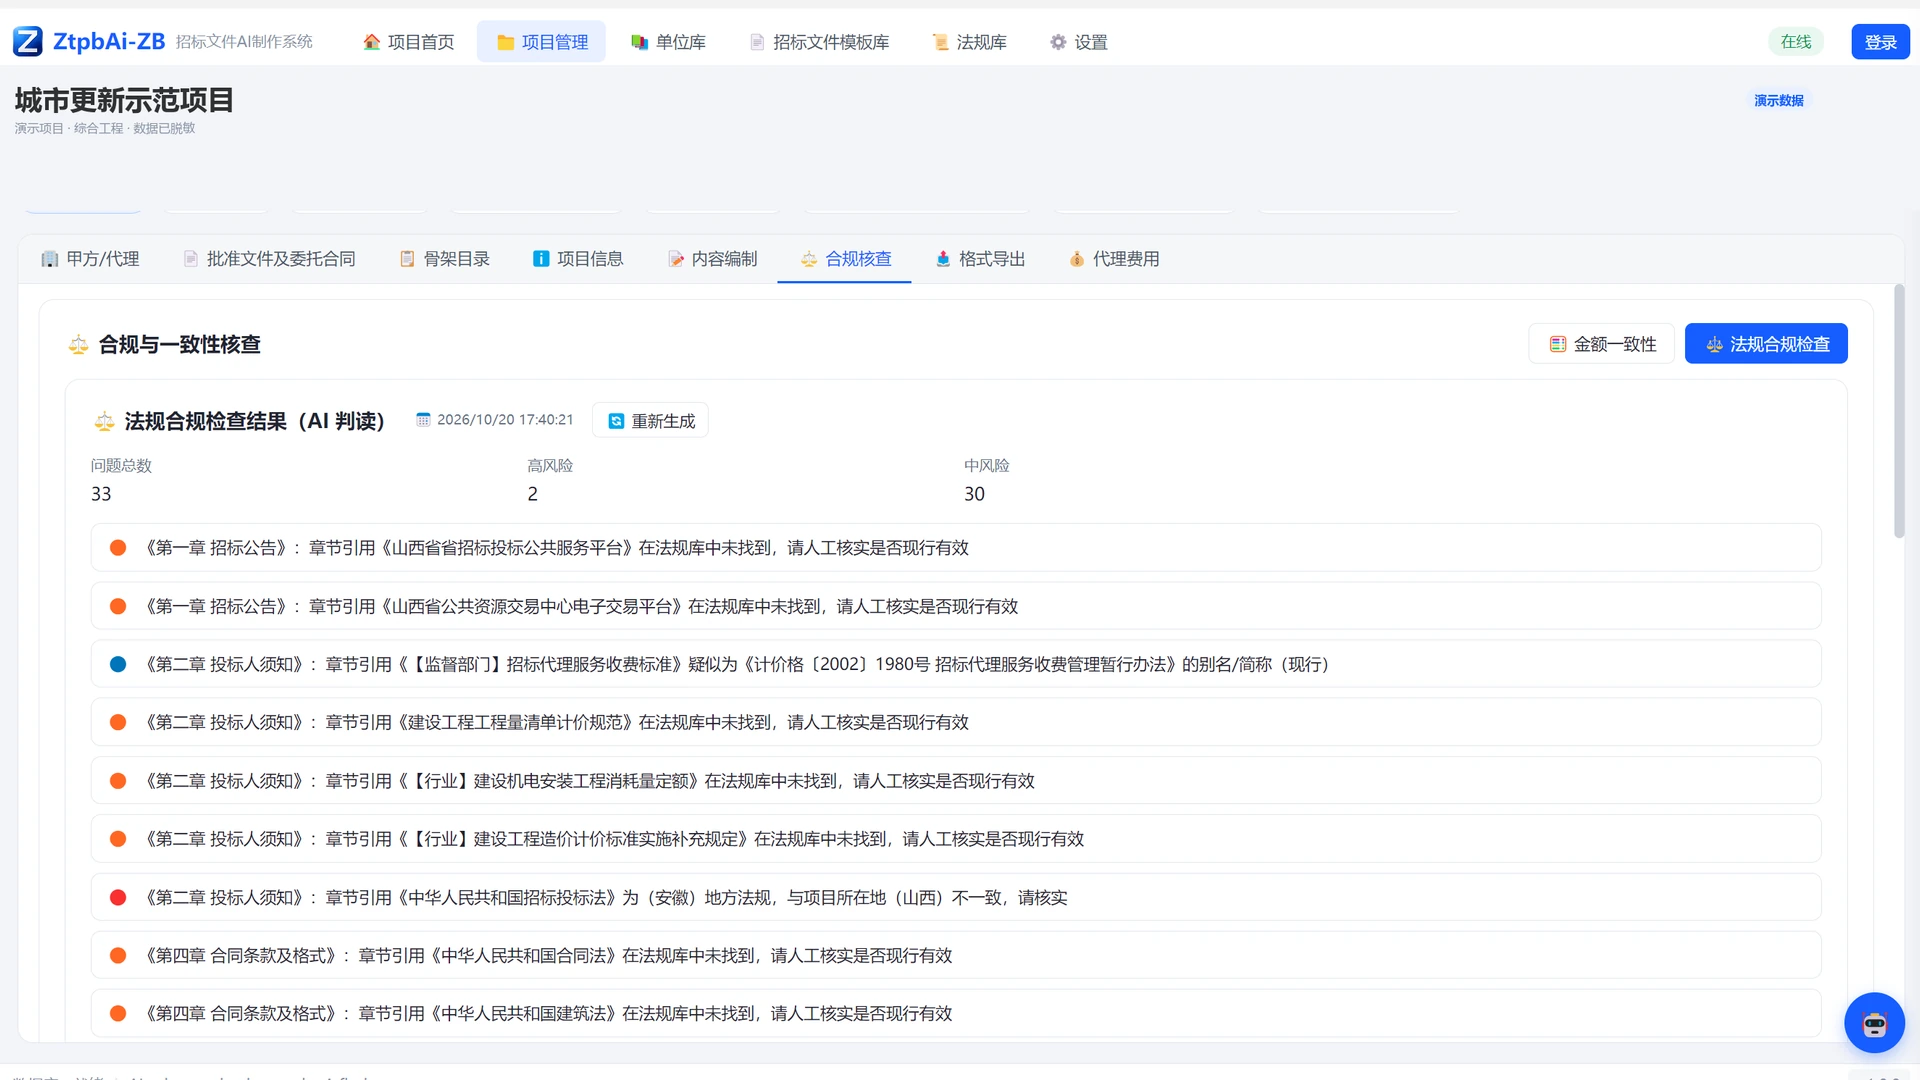Click the 问题总数 value 33
1920x1080 pixels.
point(101,494)
